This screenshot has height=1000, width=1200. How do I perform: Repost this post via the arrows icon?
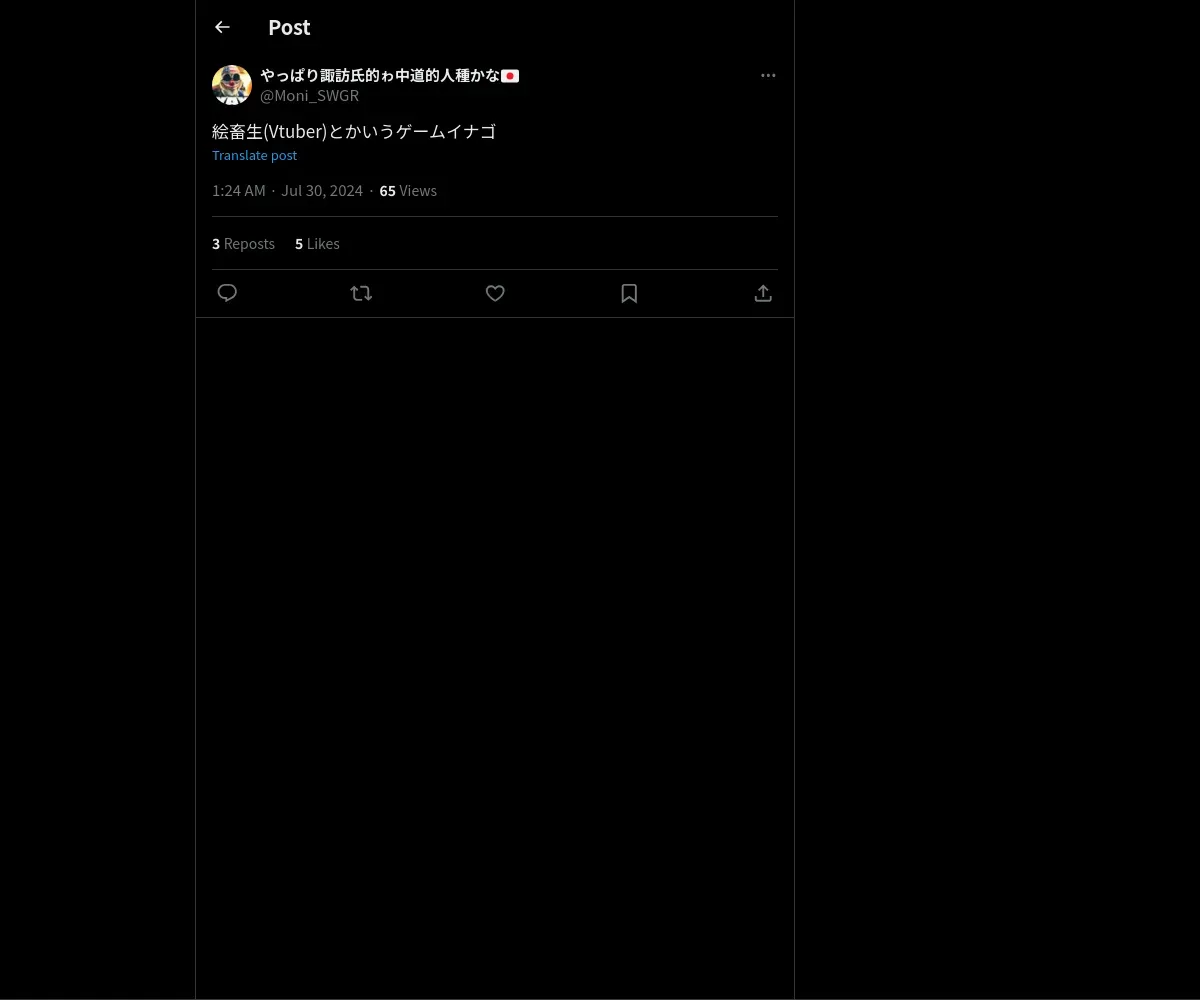coord(361,293)
